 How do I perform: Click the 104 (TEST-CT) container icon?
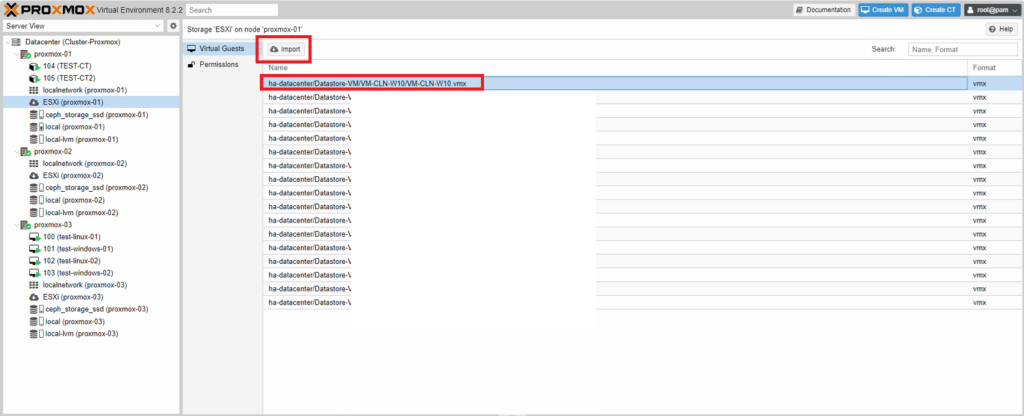click(x=35, y=66)
